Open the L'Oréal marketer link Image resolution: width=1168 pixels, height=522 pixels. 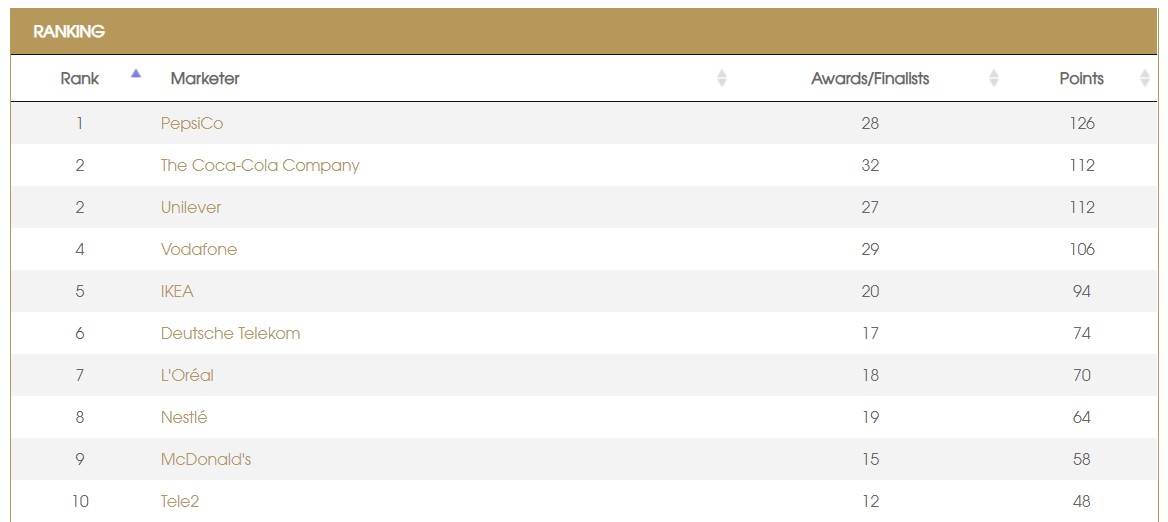187,376
